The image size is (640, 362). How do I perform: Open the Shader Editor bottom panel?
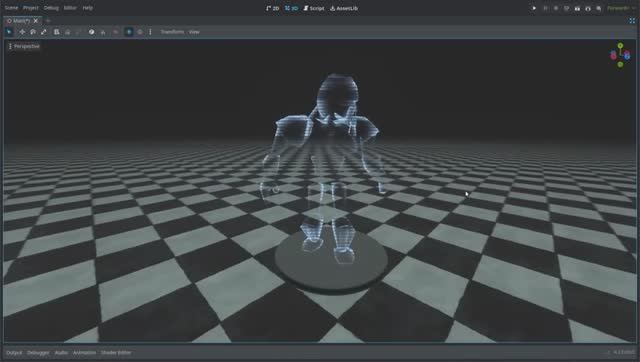coord(116,353)
